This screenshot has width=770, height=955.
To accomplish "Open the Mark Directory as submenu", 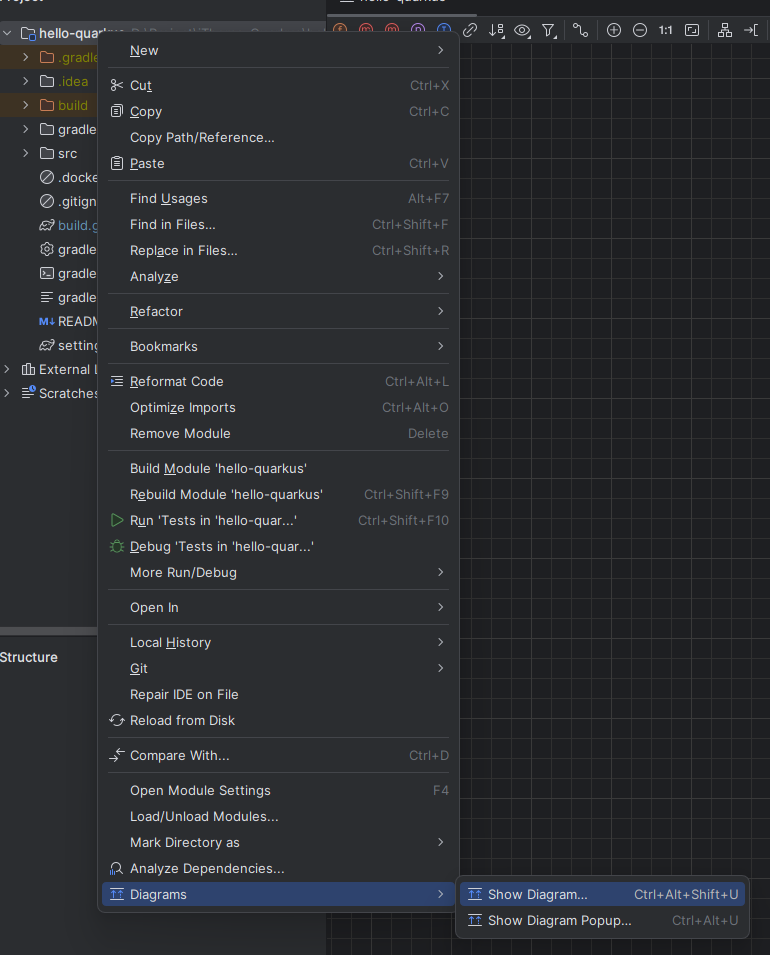I will coord(278,842).
